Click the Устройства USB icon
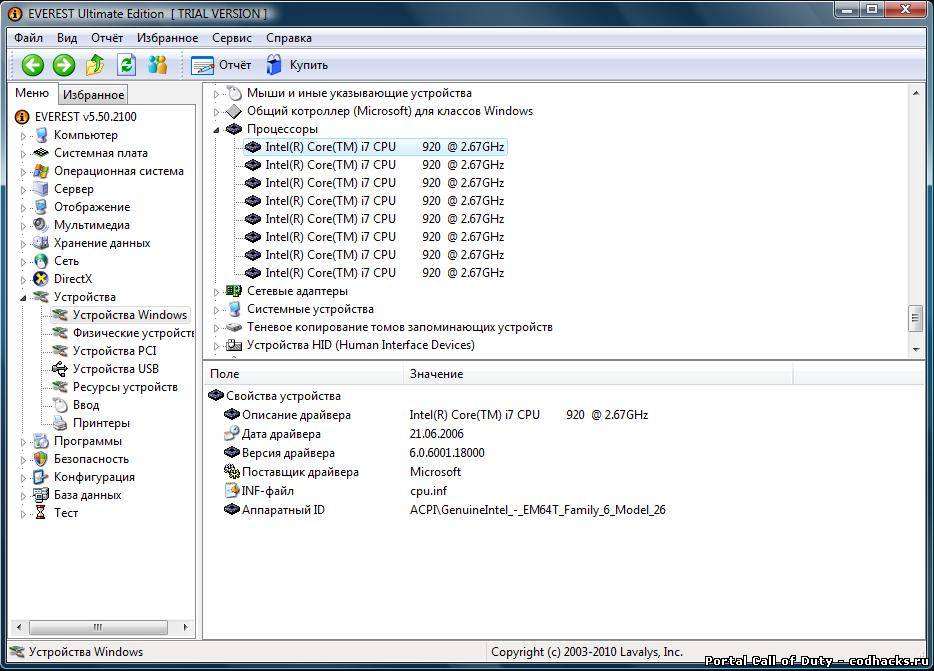 (60, 369)
